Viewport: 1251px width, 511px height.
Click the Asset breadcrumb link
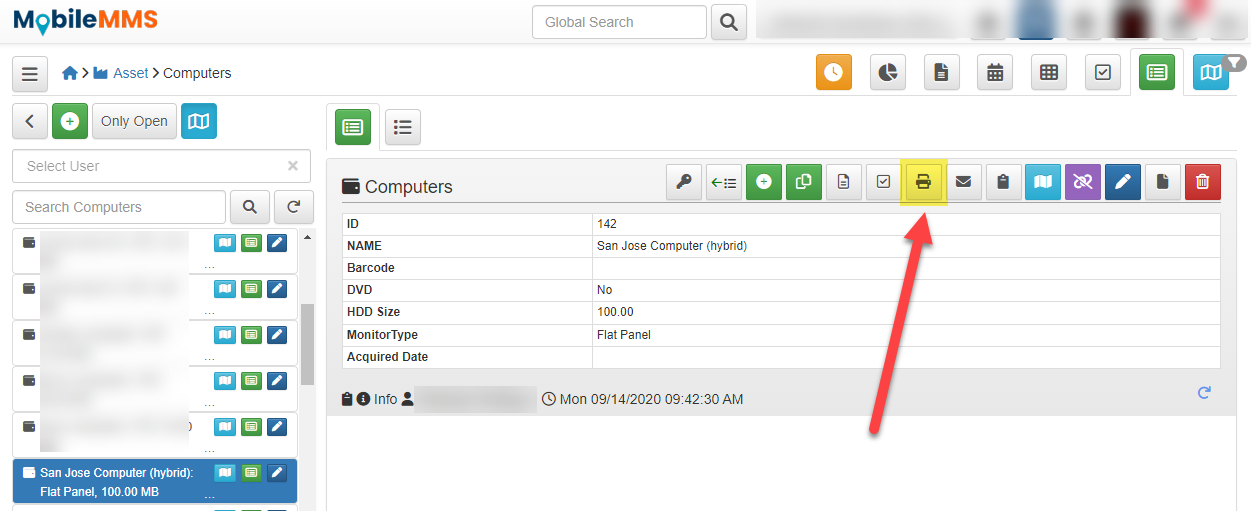click(x=130, y=73)
